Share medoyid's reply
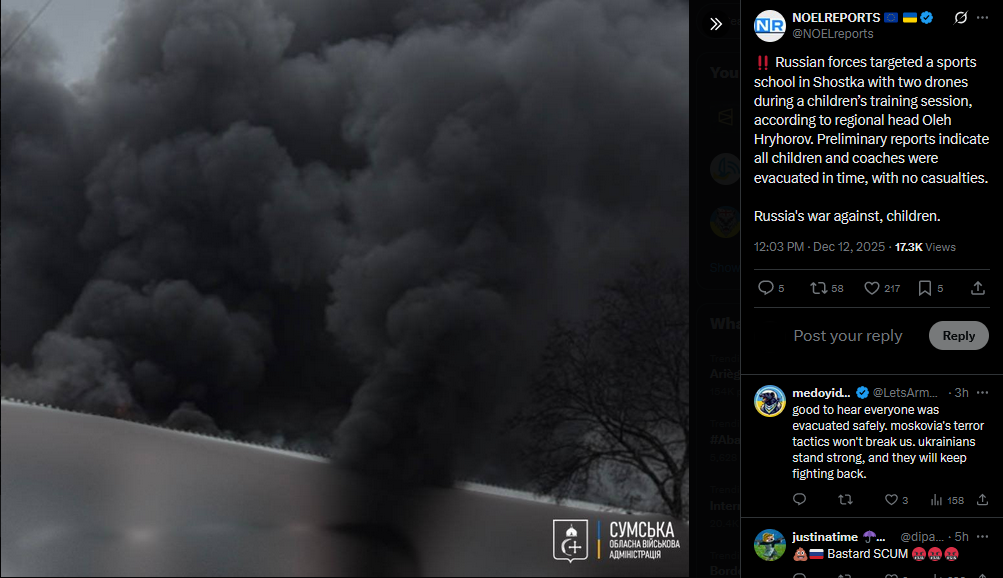Screen dimensions: 1003x578 click(983, 499)
